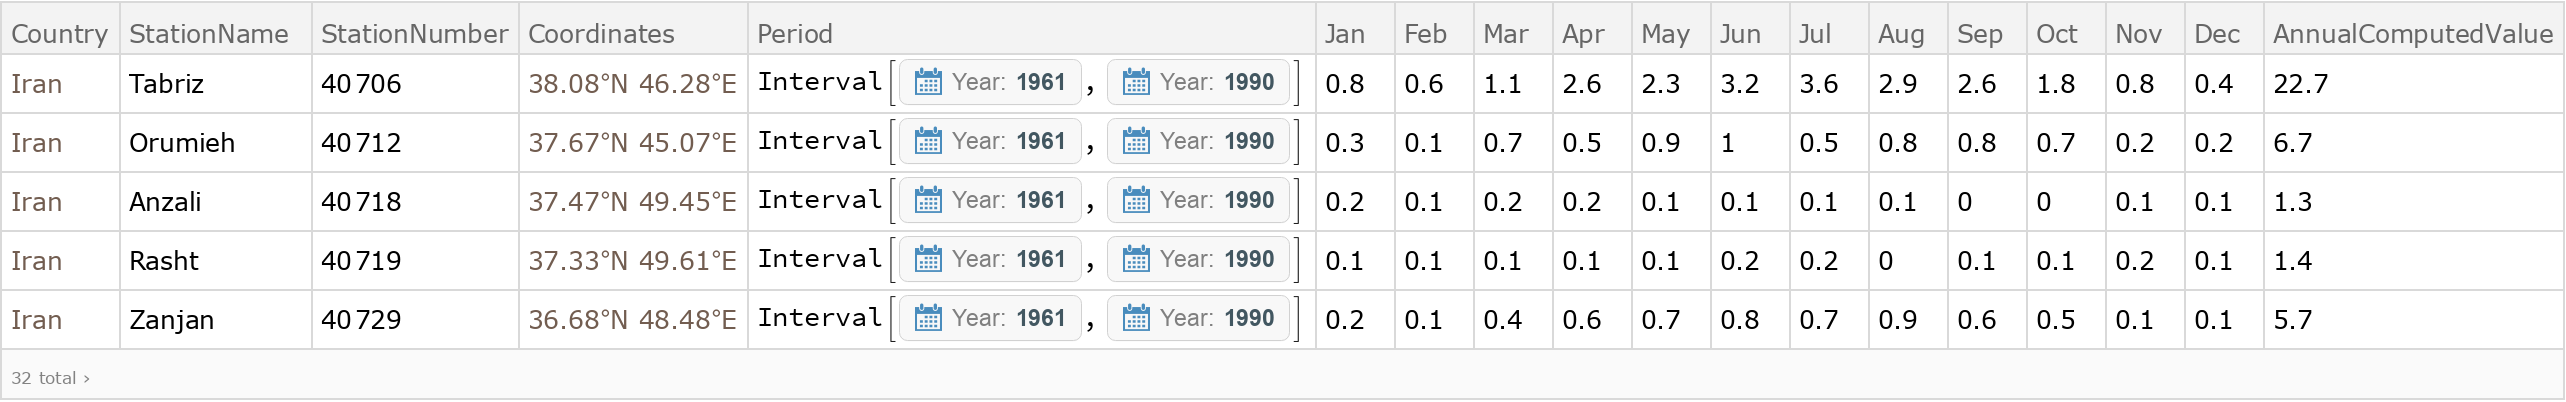Click calendar icon for Rasht start year

tap(928, 259)
